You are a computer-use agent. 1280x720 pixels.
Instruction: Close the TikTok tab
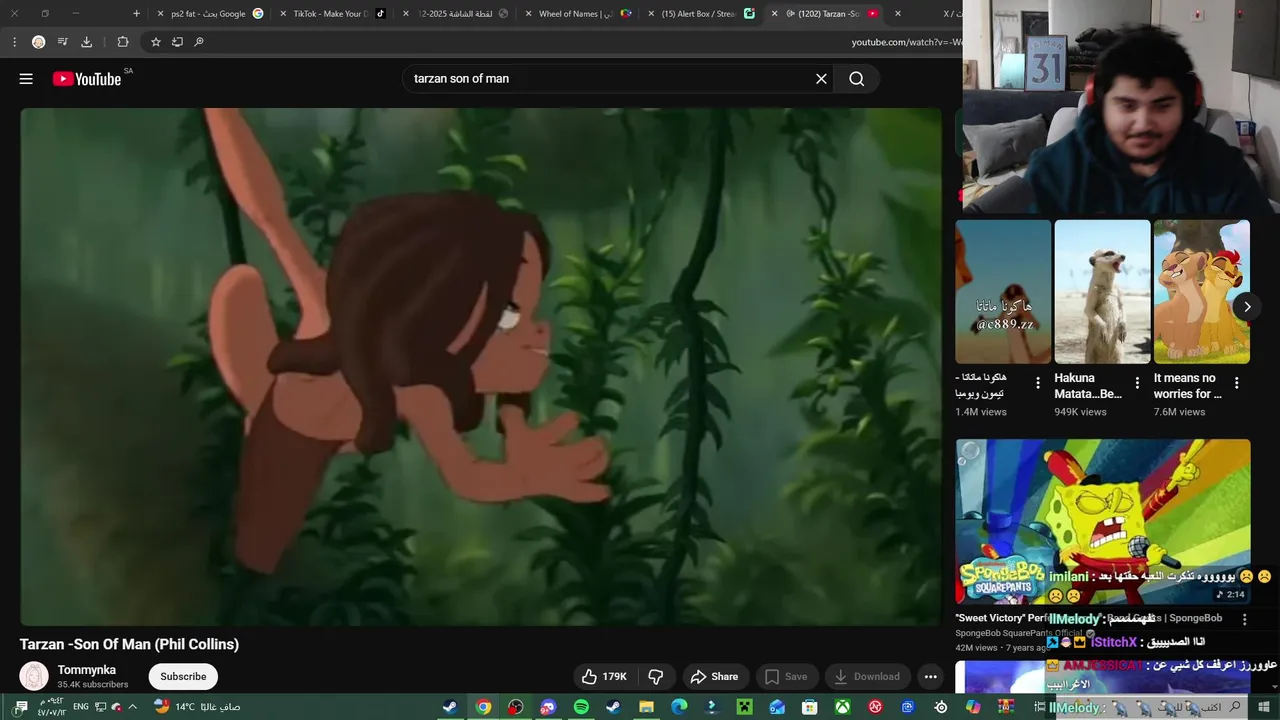[283, 14]
